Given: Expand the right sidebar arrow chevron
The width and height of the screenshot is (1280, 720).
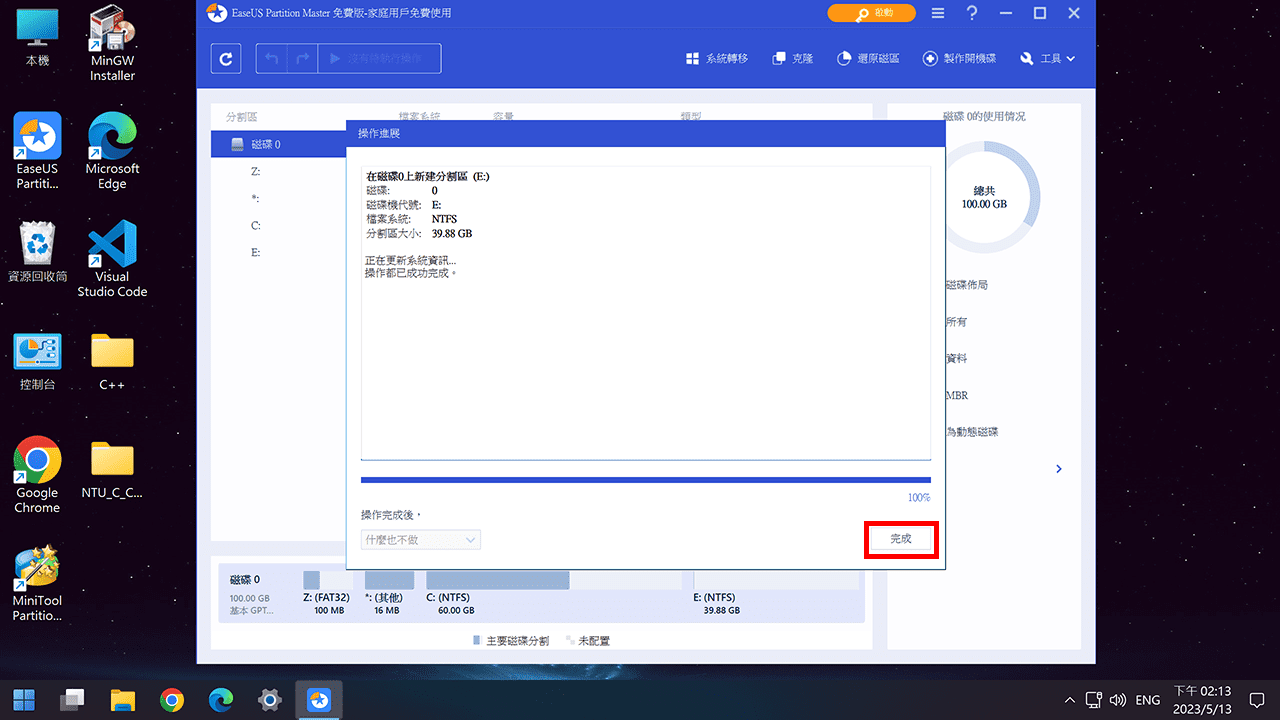Looking at the screenshot, I should tap(1058, 468).
